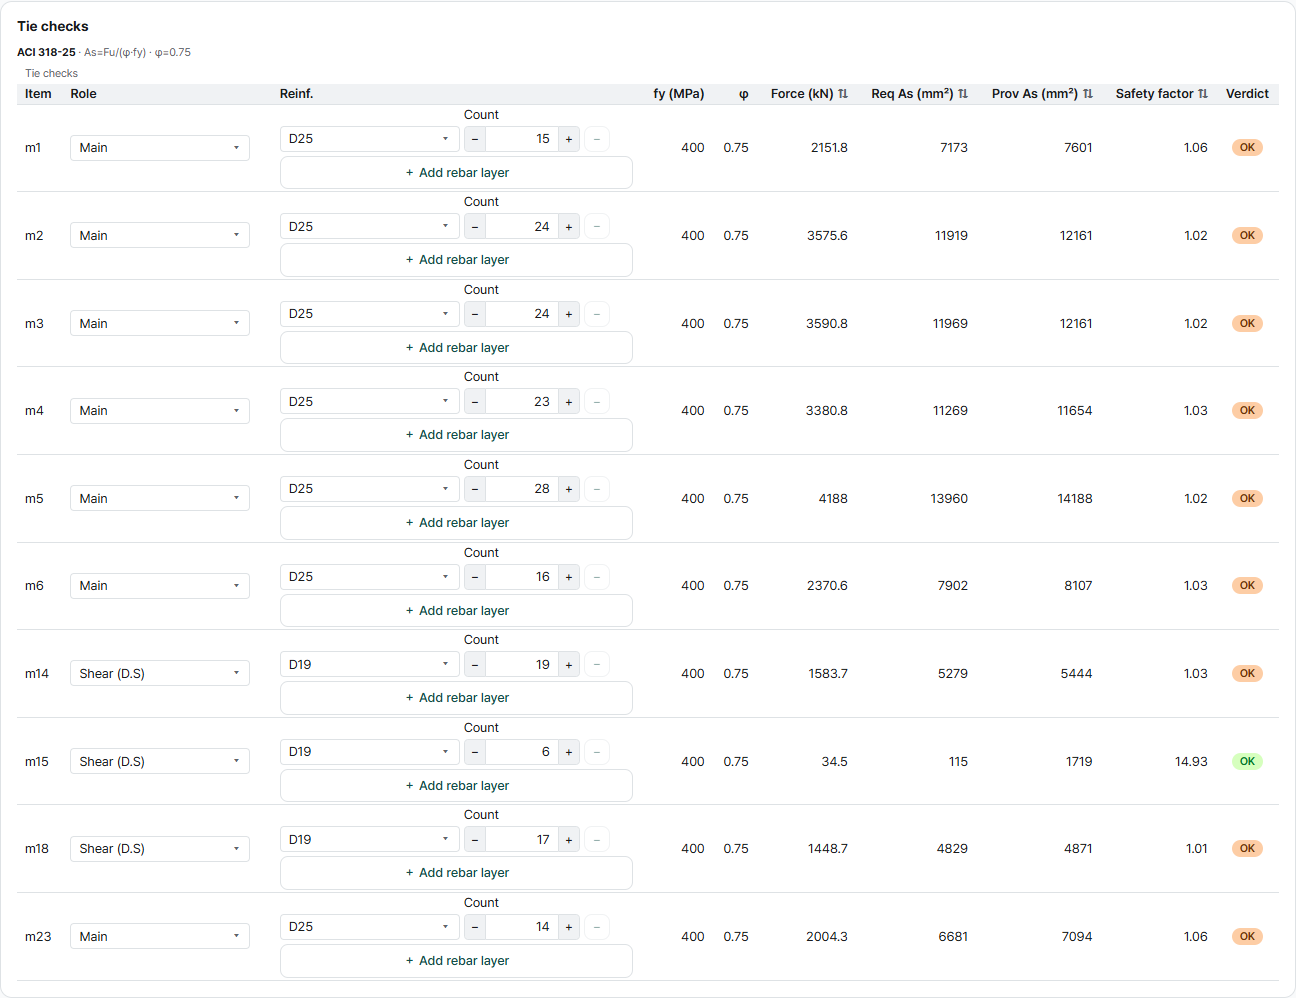Screen dimensions: 1296x998
Task: Remove the rebar layer for m3
Action: (597, 314)
